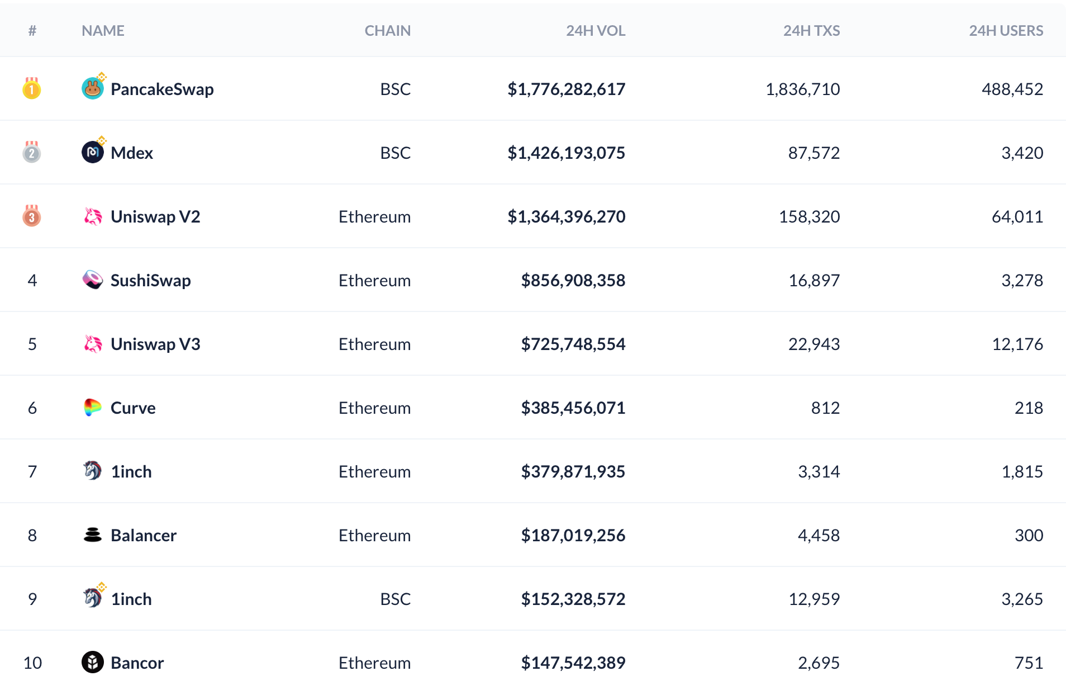Sort table by 24H USERS column
Screen dimensions: 1066x690
coord(1005,31)
